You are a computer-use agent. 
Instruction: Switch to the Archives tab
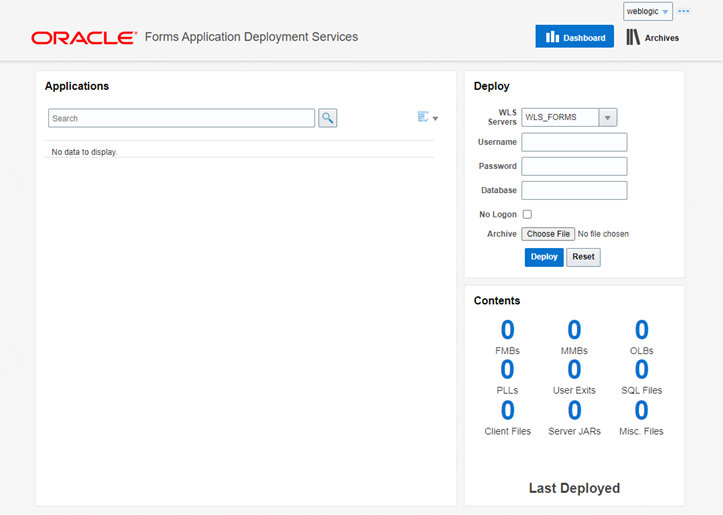tap(652, 37)
